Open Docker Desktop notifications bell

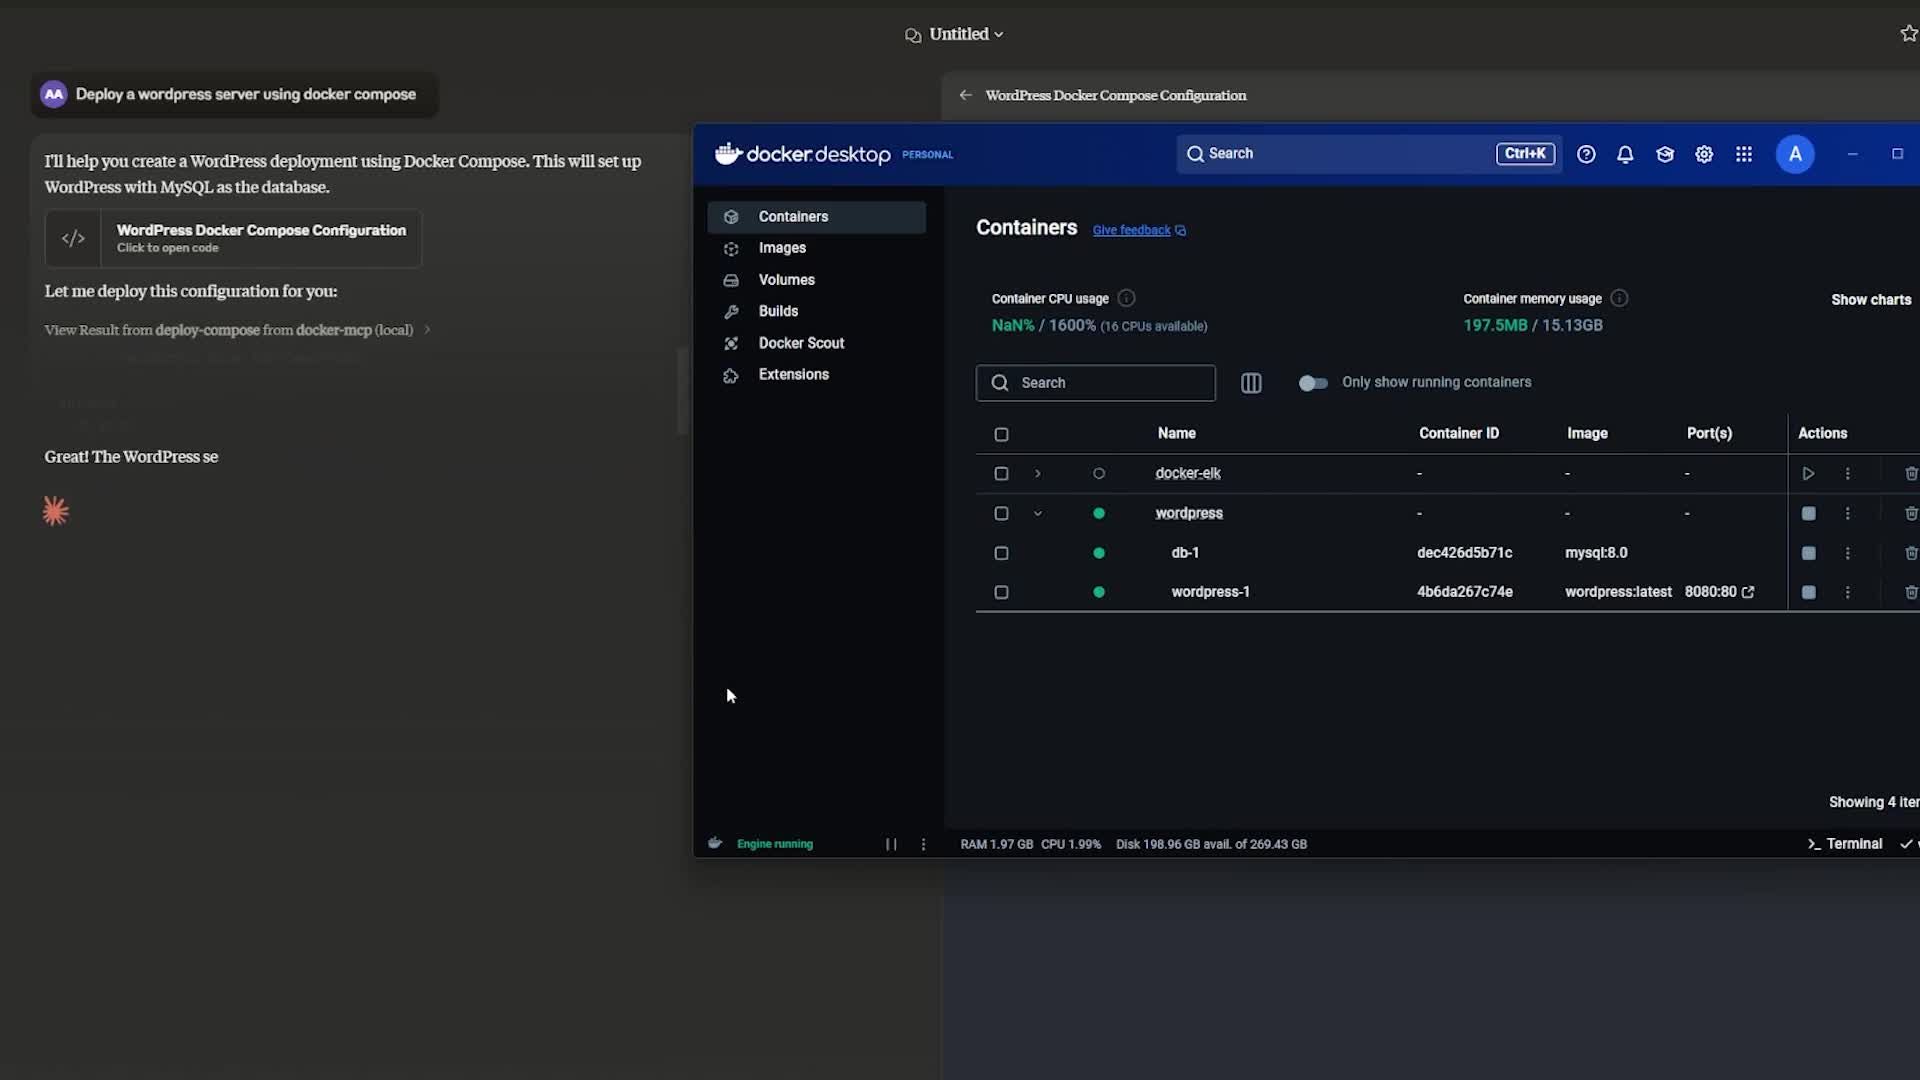coord(1625,154)
